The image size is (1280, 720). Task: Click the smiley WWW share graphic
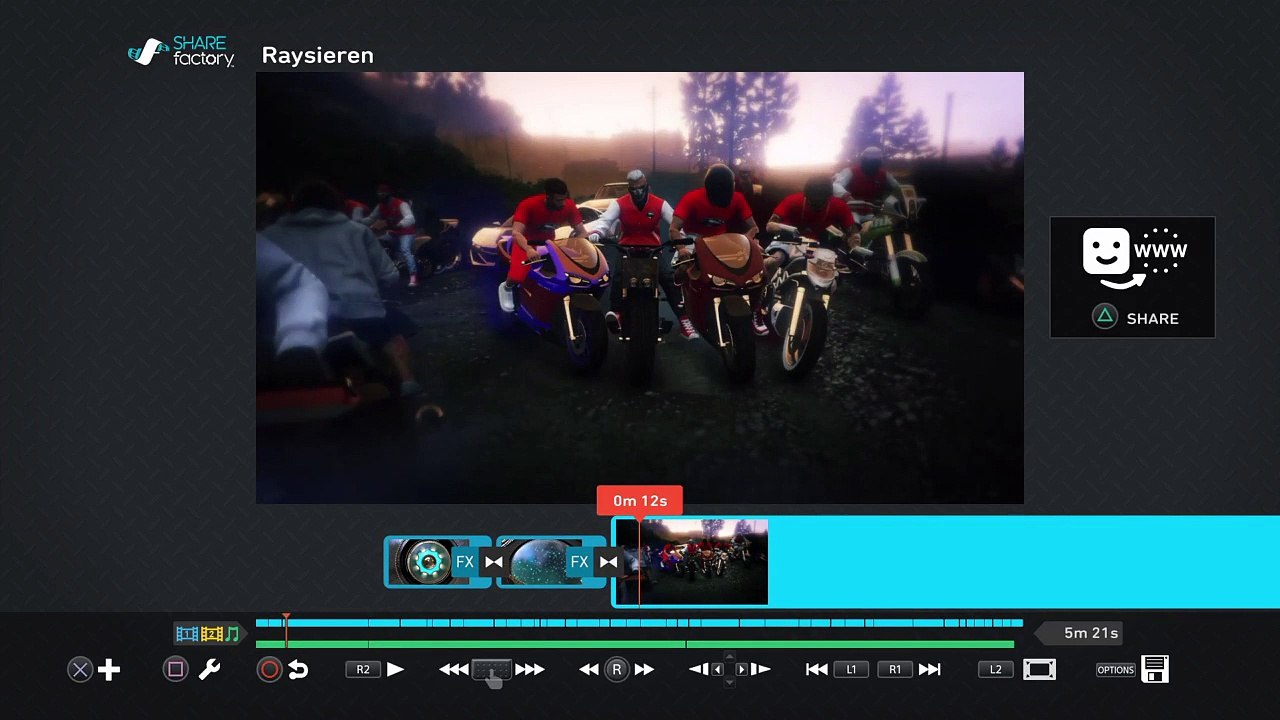(x=1135, y=258)
